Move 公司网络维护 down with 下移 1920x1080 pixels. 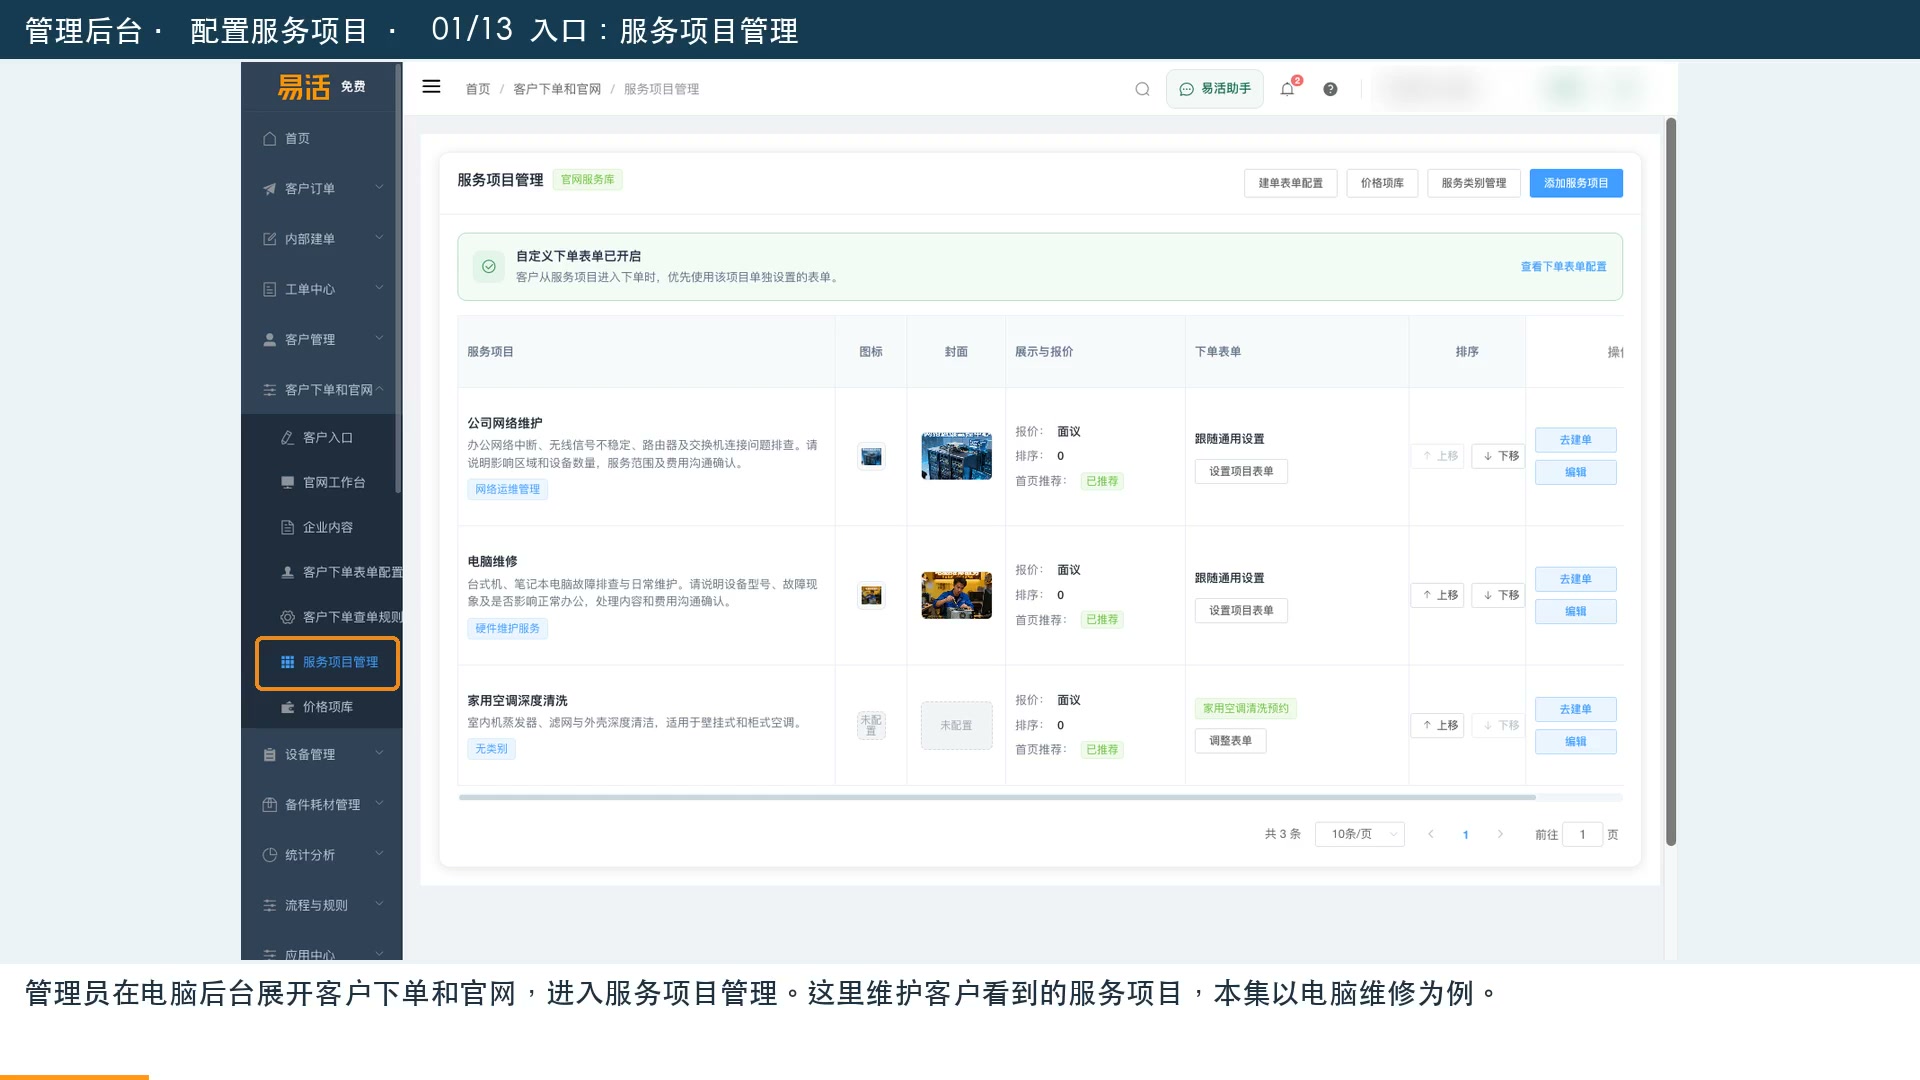pyautogui.click(x=1498, y=456)
